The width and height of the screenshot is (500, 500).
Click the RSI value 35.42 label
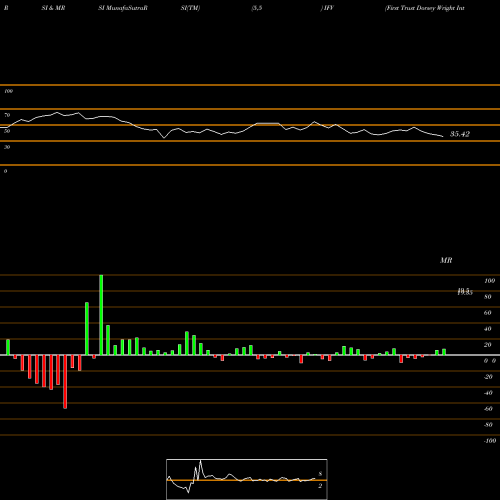[460, 134]
